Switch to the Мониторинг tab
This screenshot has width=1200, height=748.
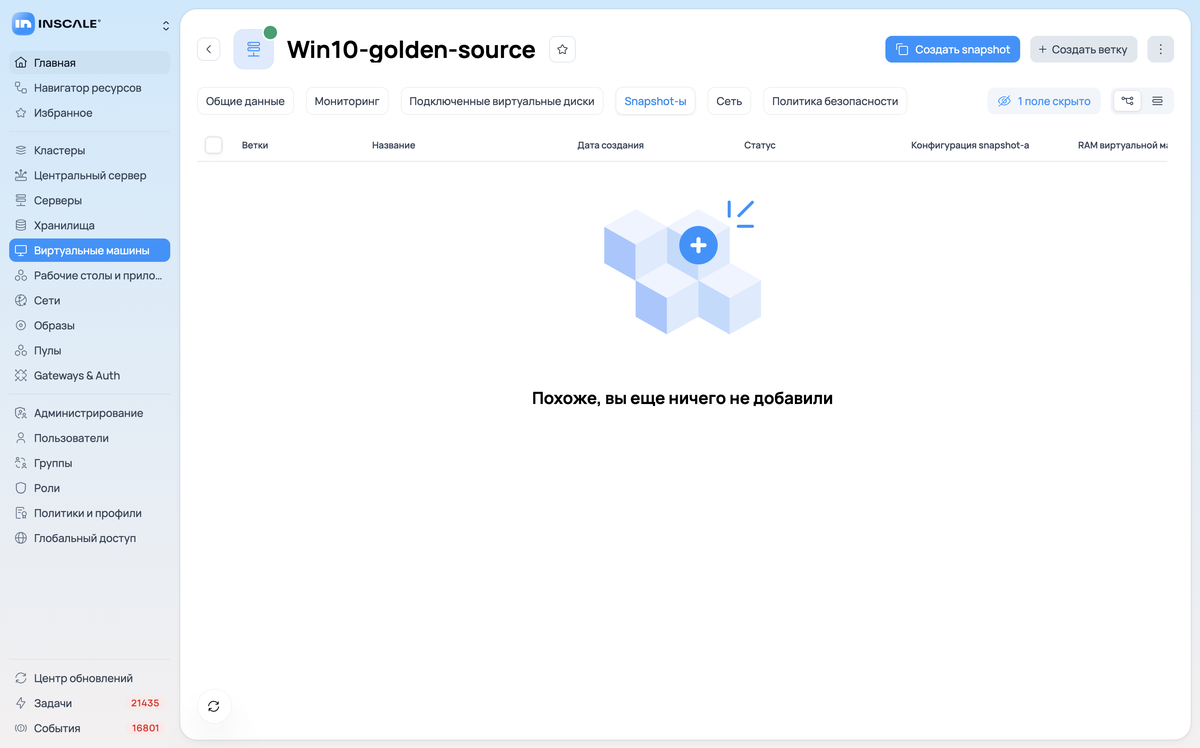(347, 101)
